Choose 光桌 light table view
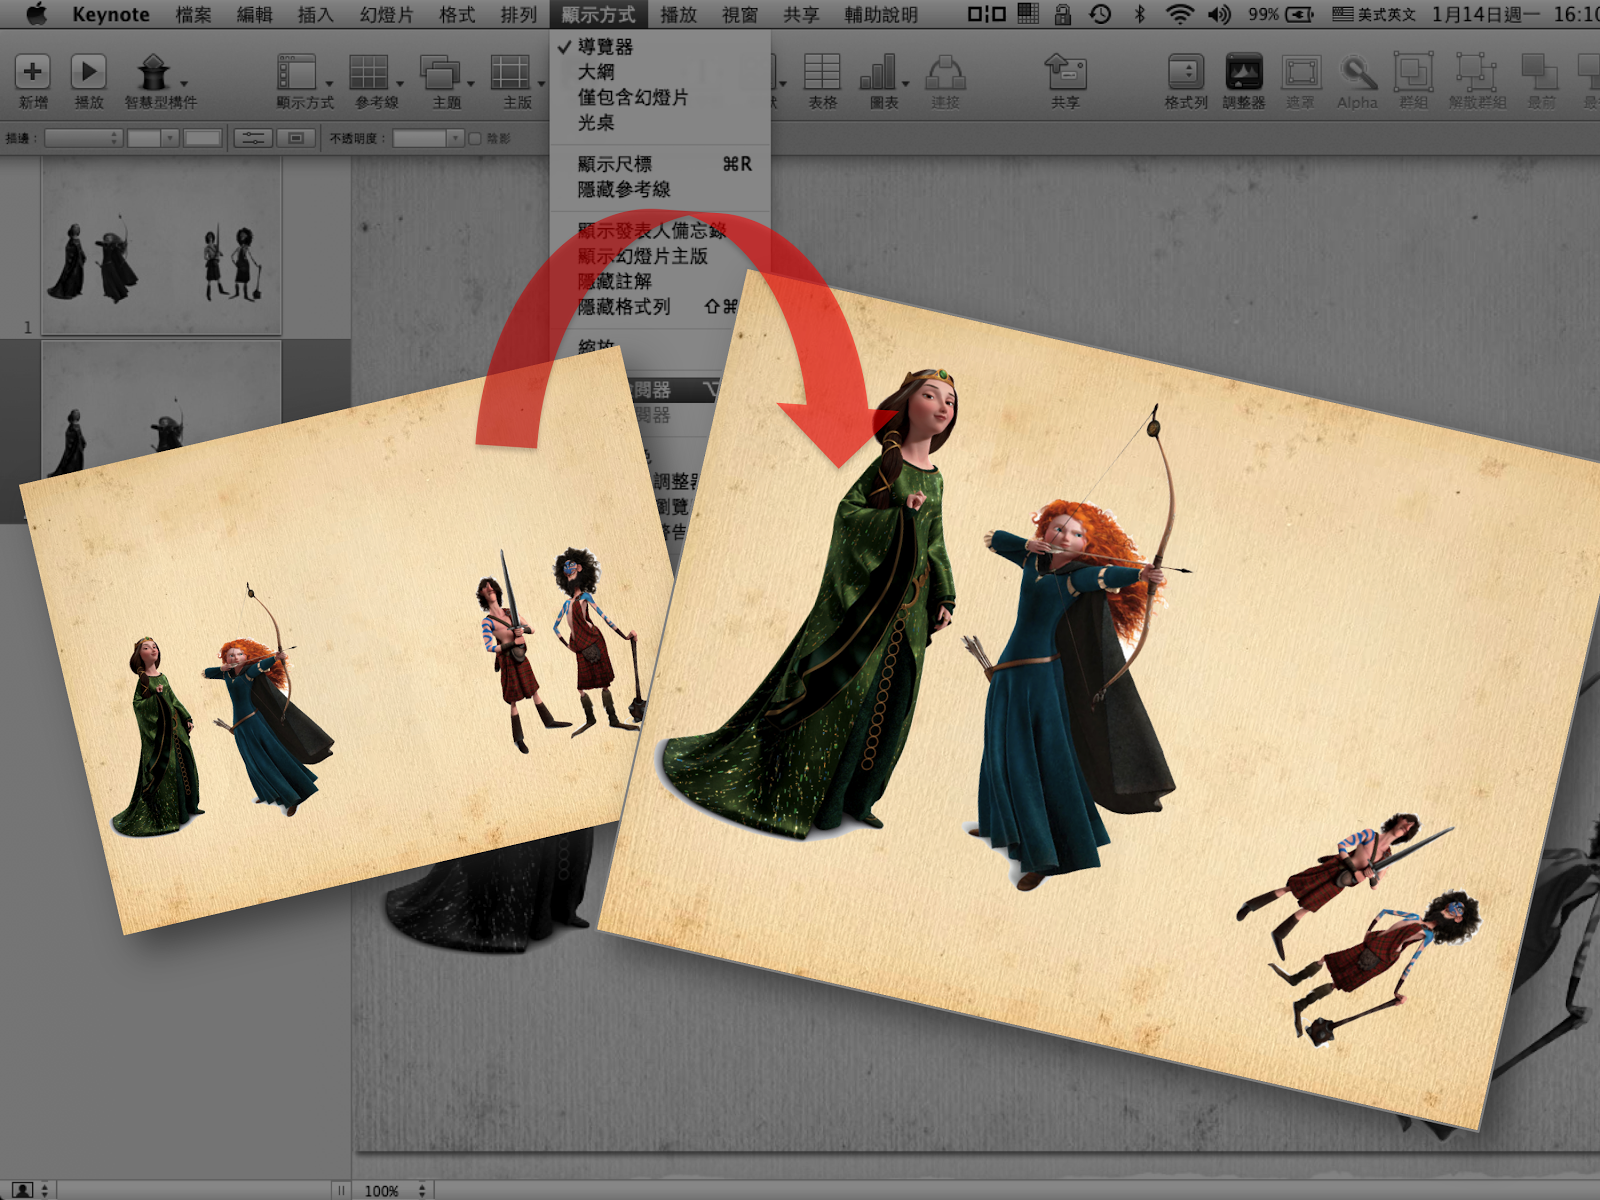Image resolution: width=1600 pixels, height=1200 pixels. (660, 122)
